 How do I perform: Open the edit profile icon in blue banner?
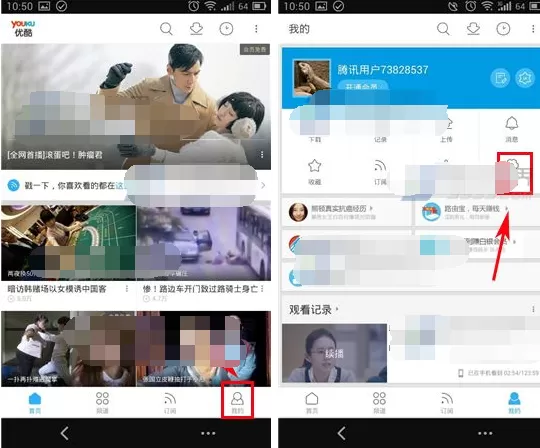coord(500,78)
